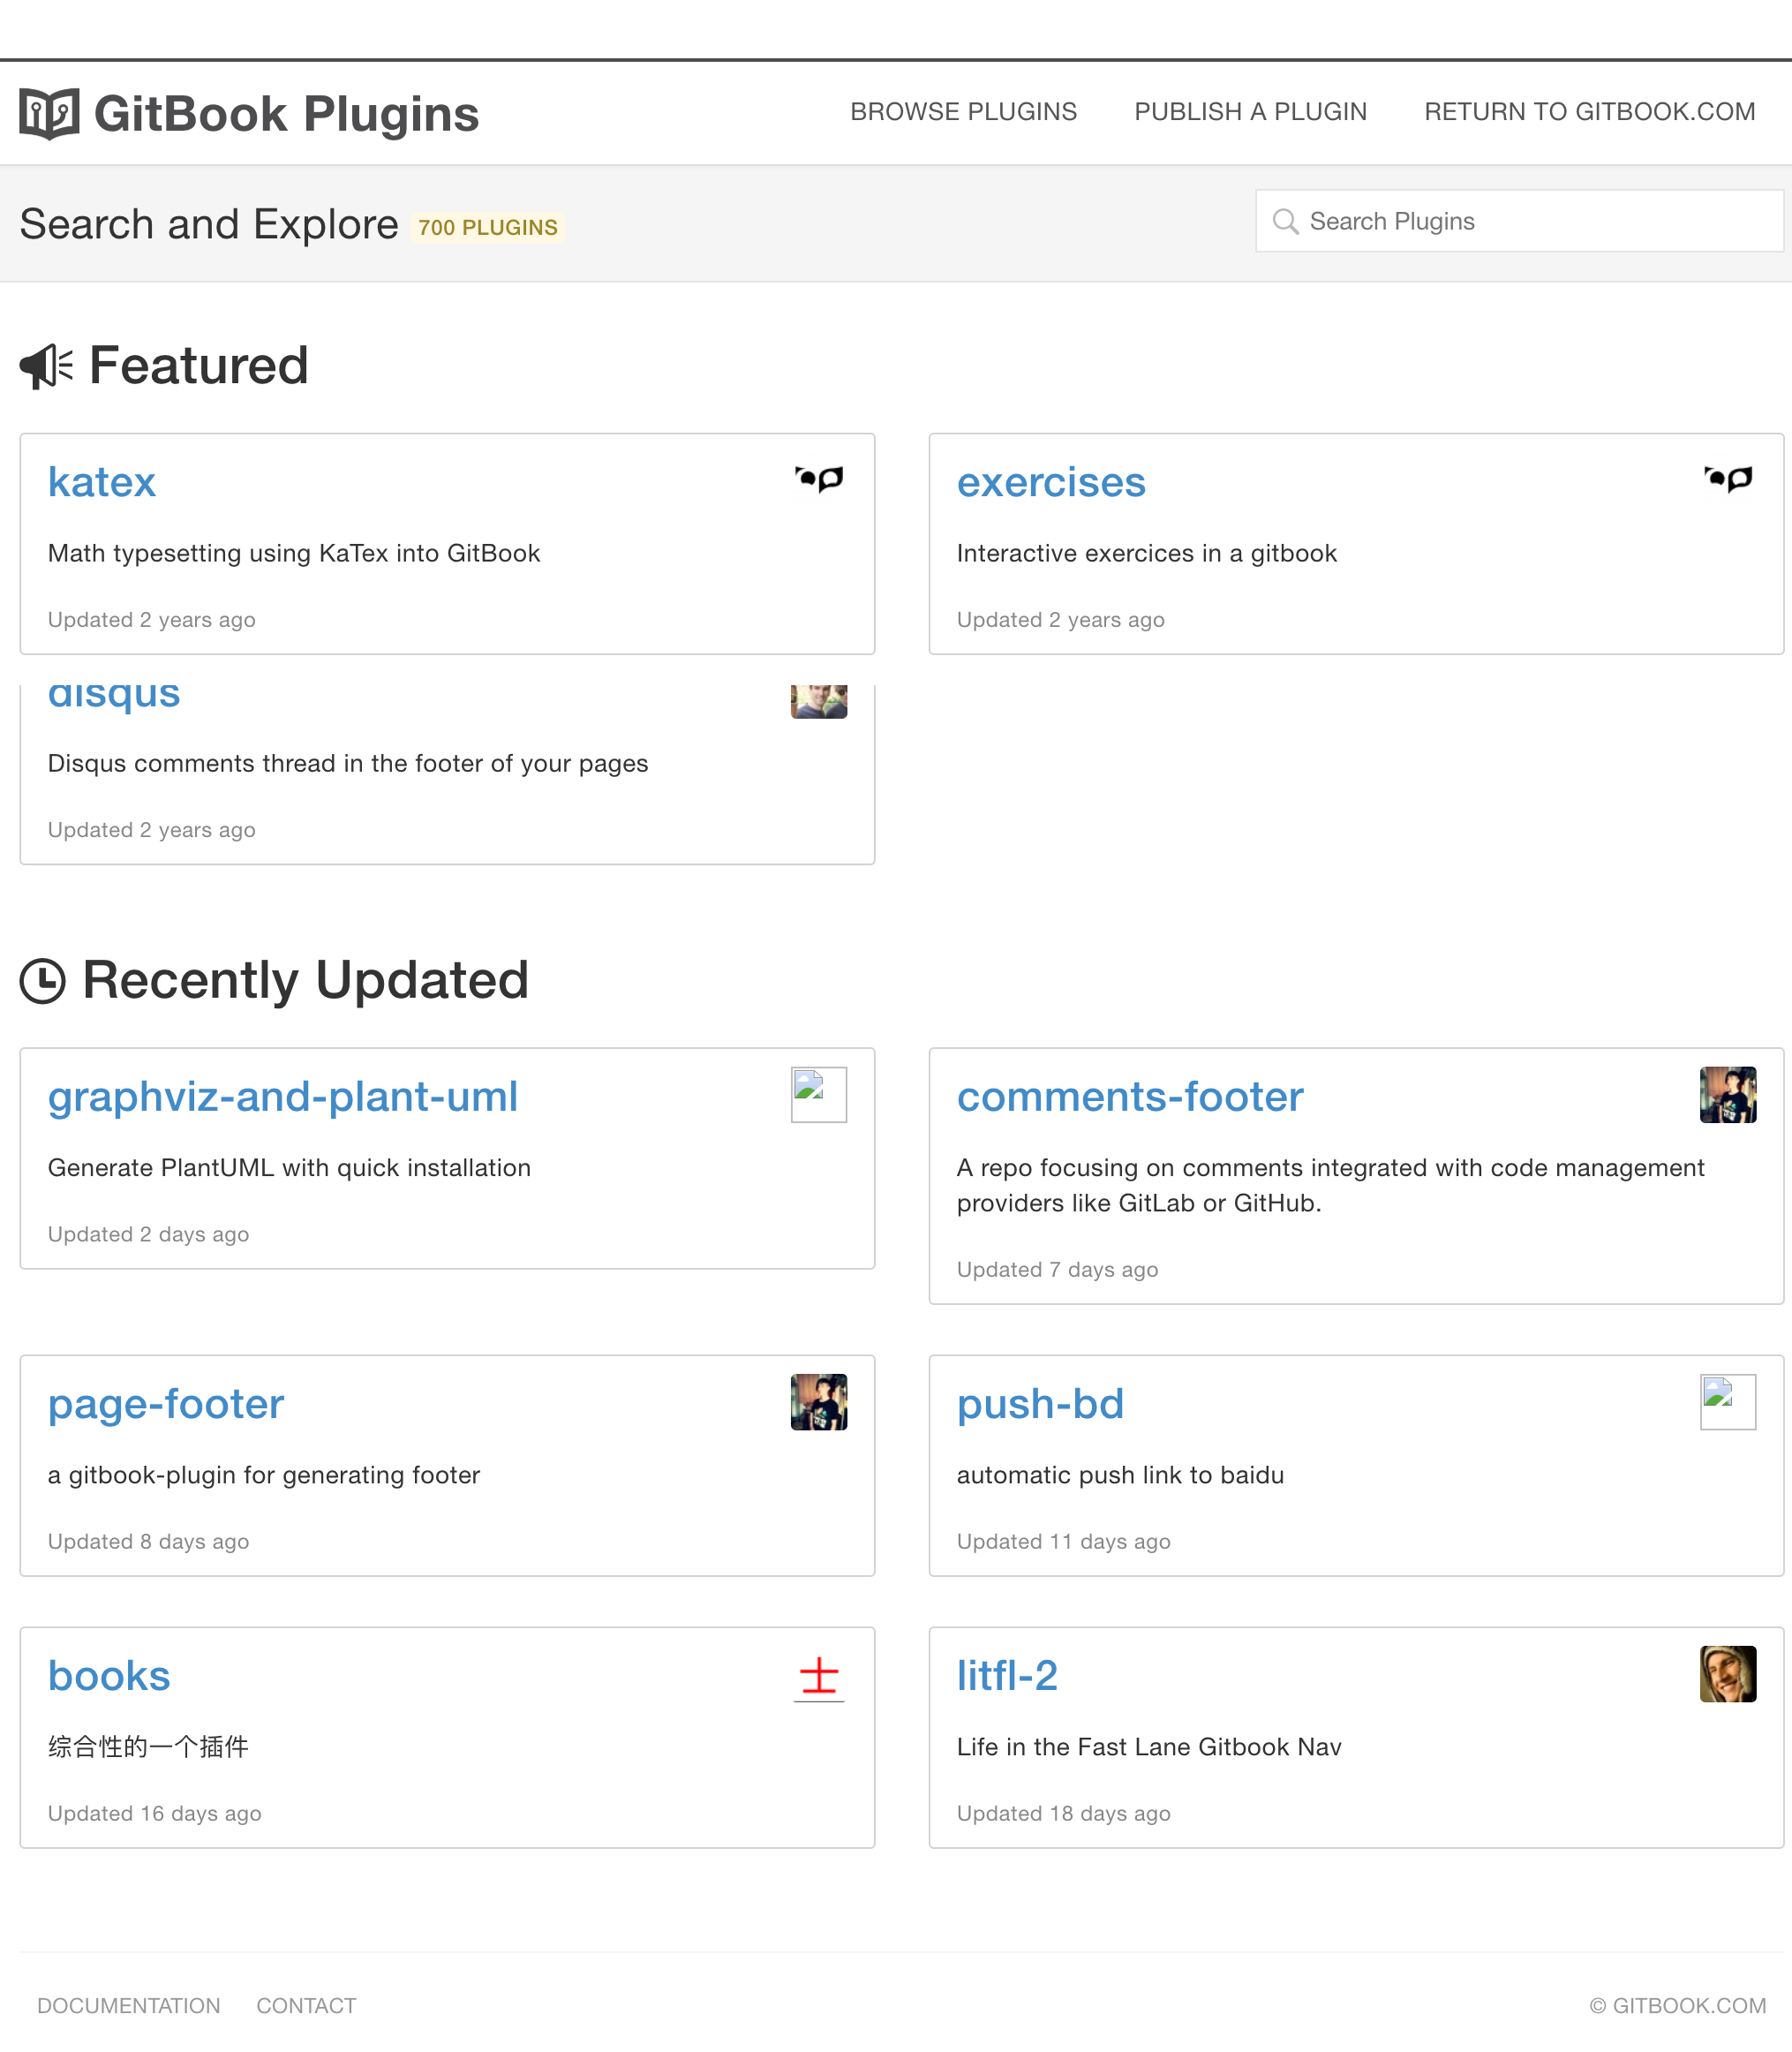Click the author avatar on the disqus card
1792x2052 pixels.
point(818,701)
